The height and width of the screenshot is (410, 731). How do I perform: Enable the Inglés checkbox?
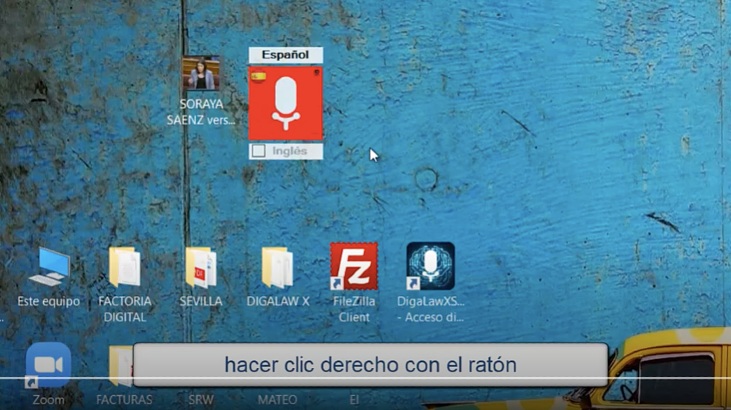point(259,151)
